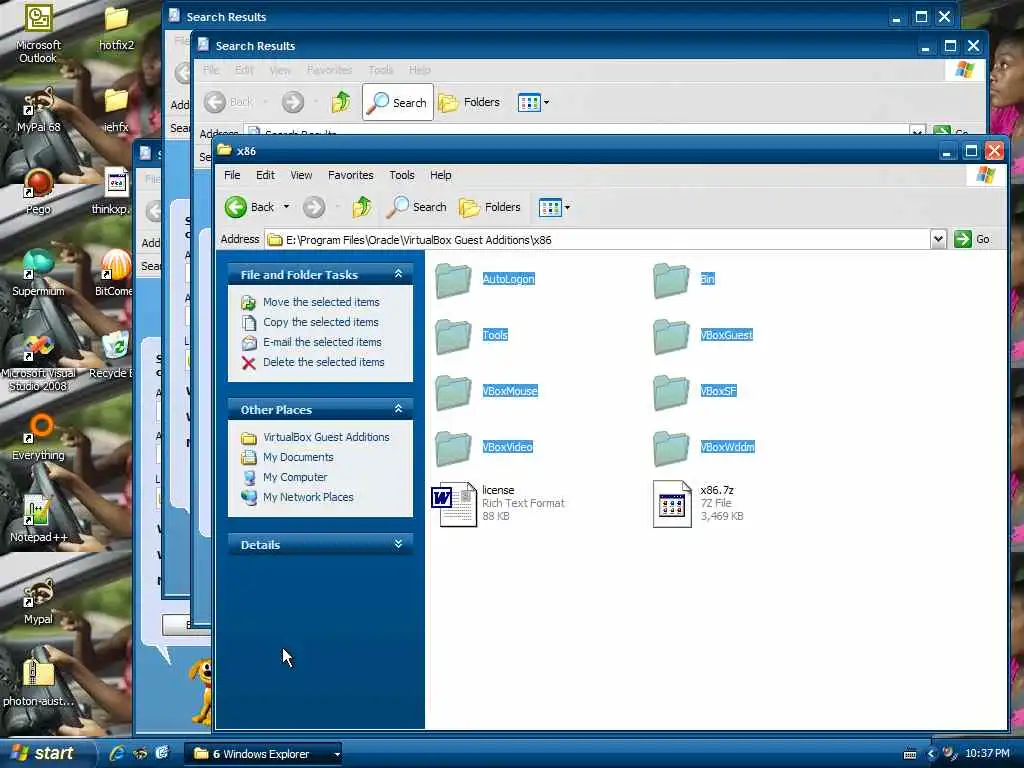Toggle Folders pane in x86 window toolbar
1024x768 pixels.
point(490,207)
